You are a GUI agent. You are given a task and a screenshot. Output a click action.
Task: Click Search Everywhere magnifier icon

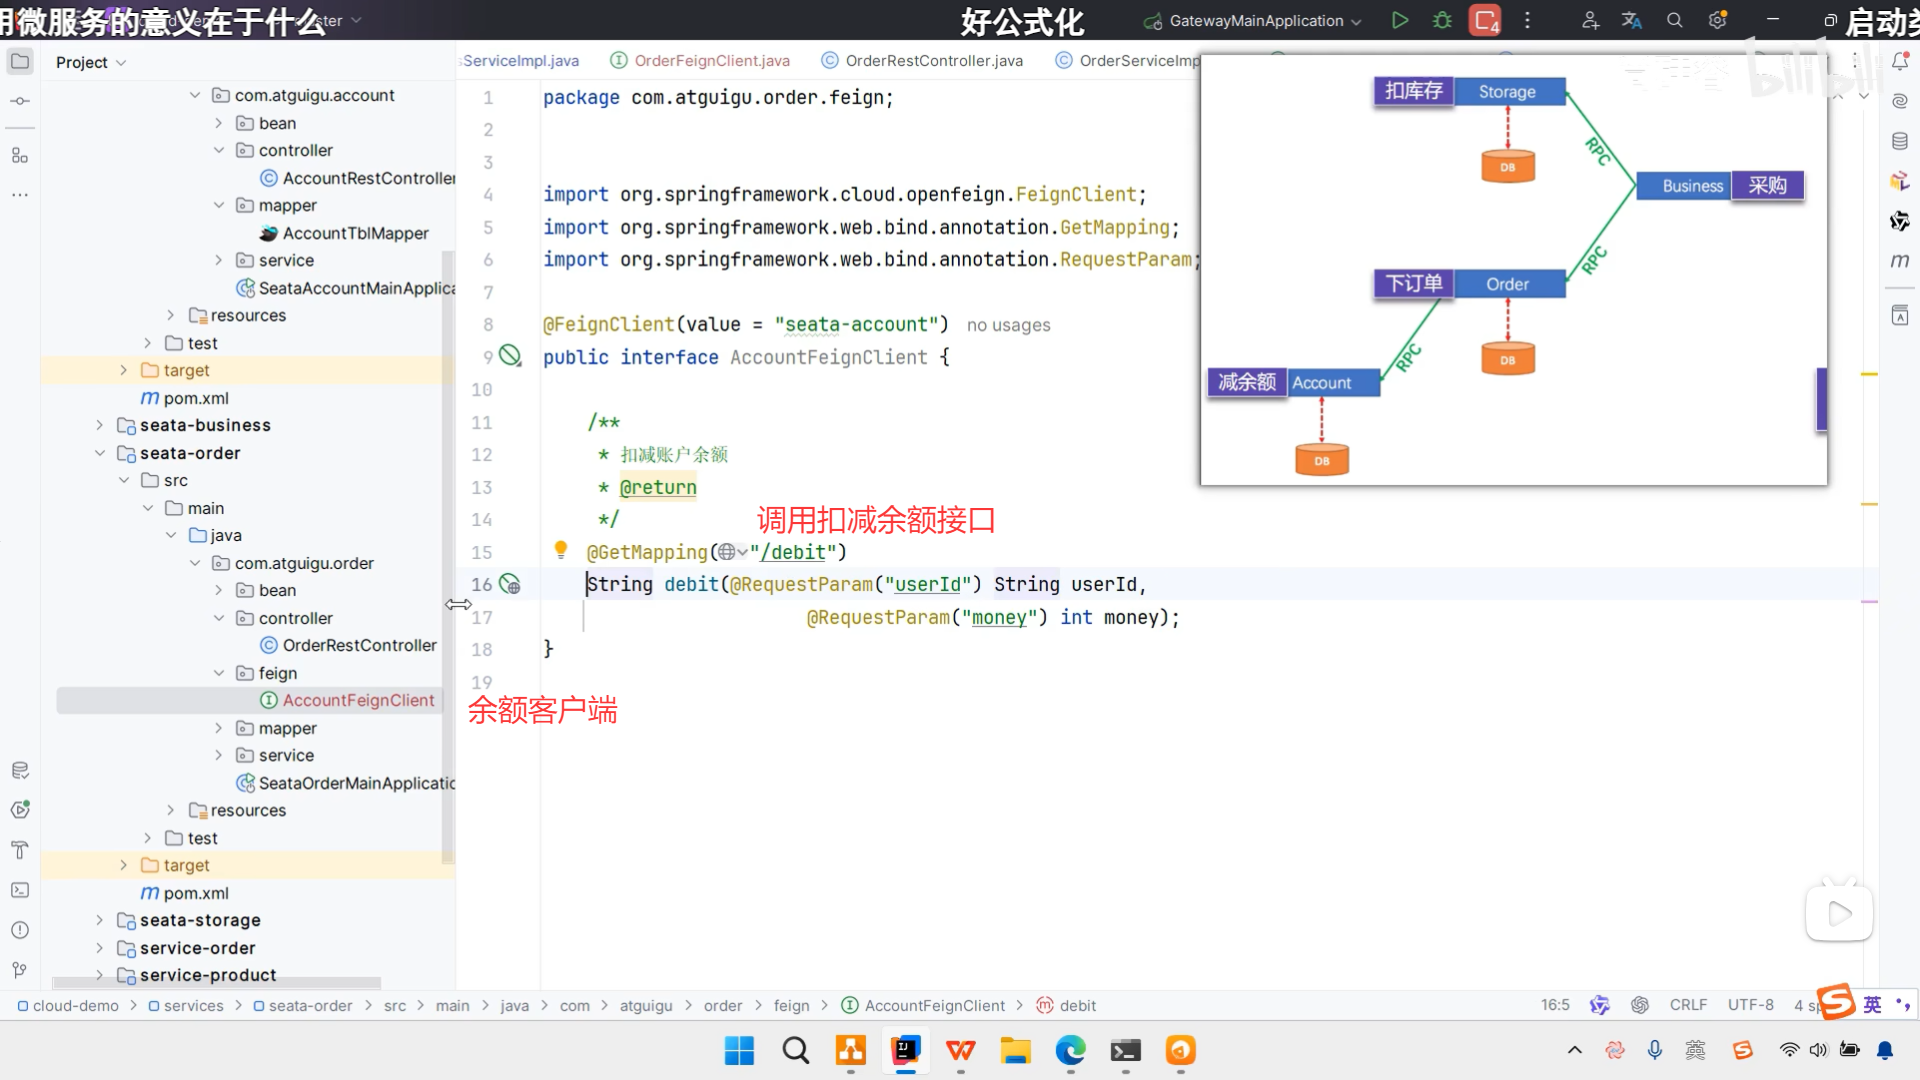click(1675, 20)
